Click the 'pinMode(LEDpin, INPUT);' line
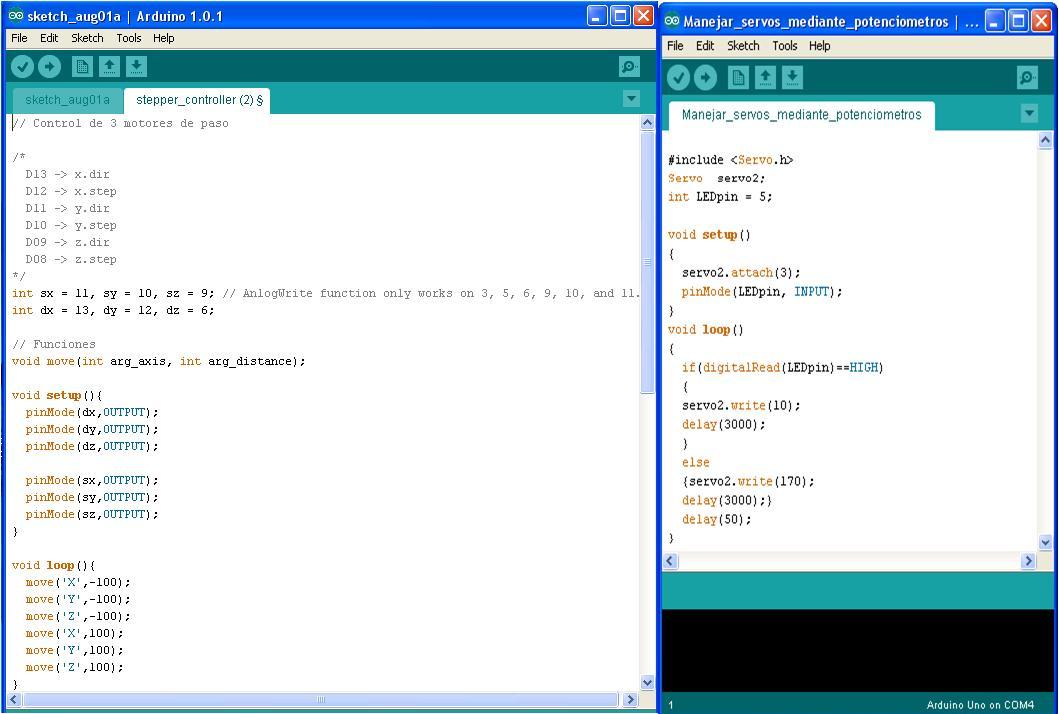The width and height of the screenshot is (1059, 714). (x=762, y=291)
